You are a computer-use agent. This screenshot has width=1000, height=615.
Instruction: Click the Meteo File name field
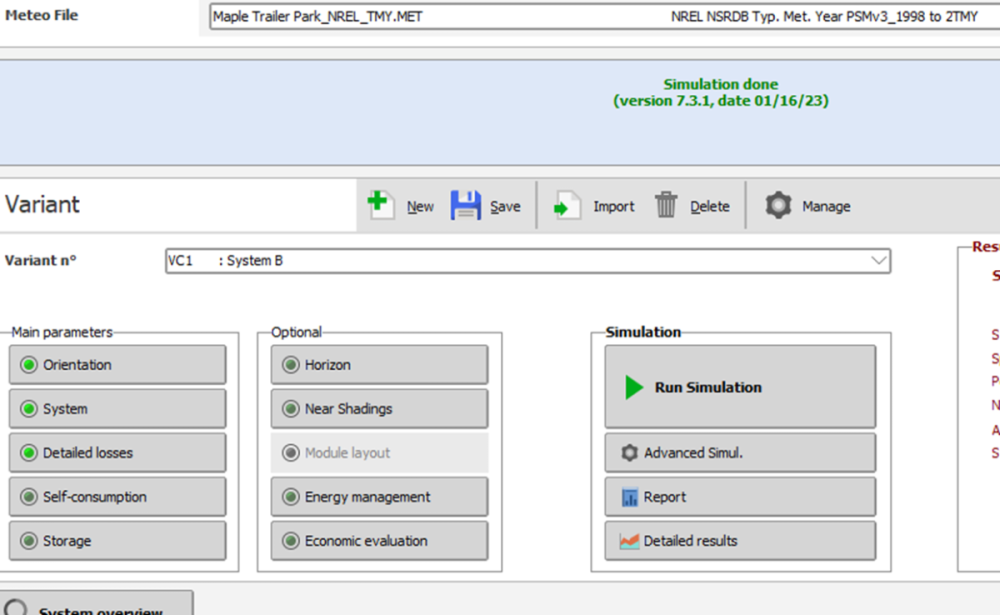(440, 17)
